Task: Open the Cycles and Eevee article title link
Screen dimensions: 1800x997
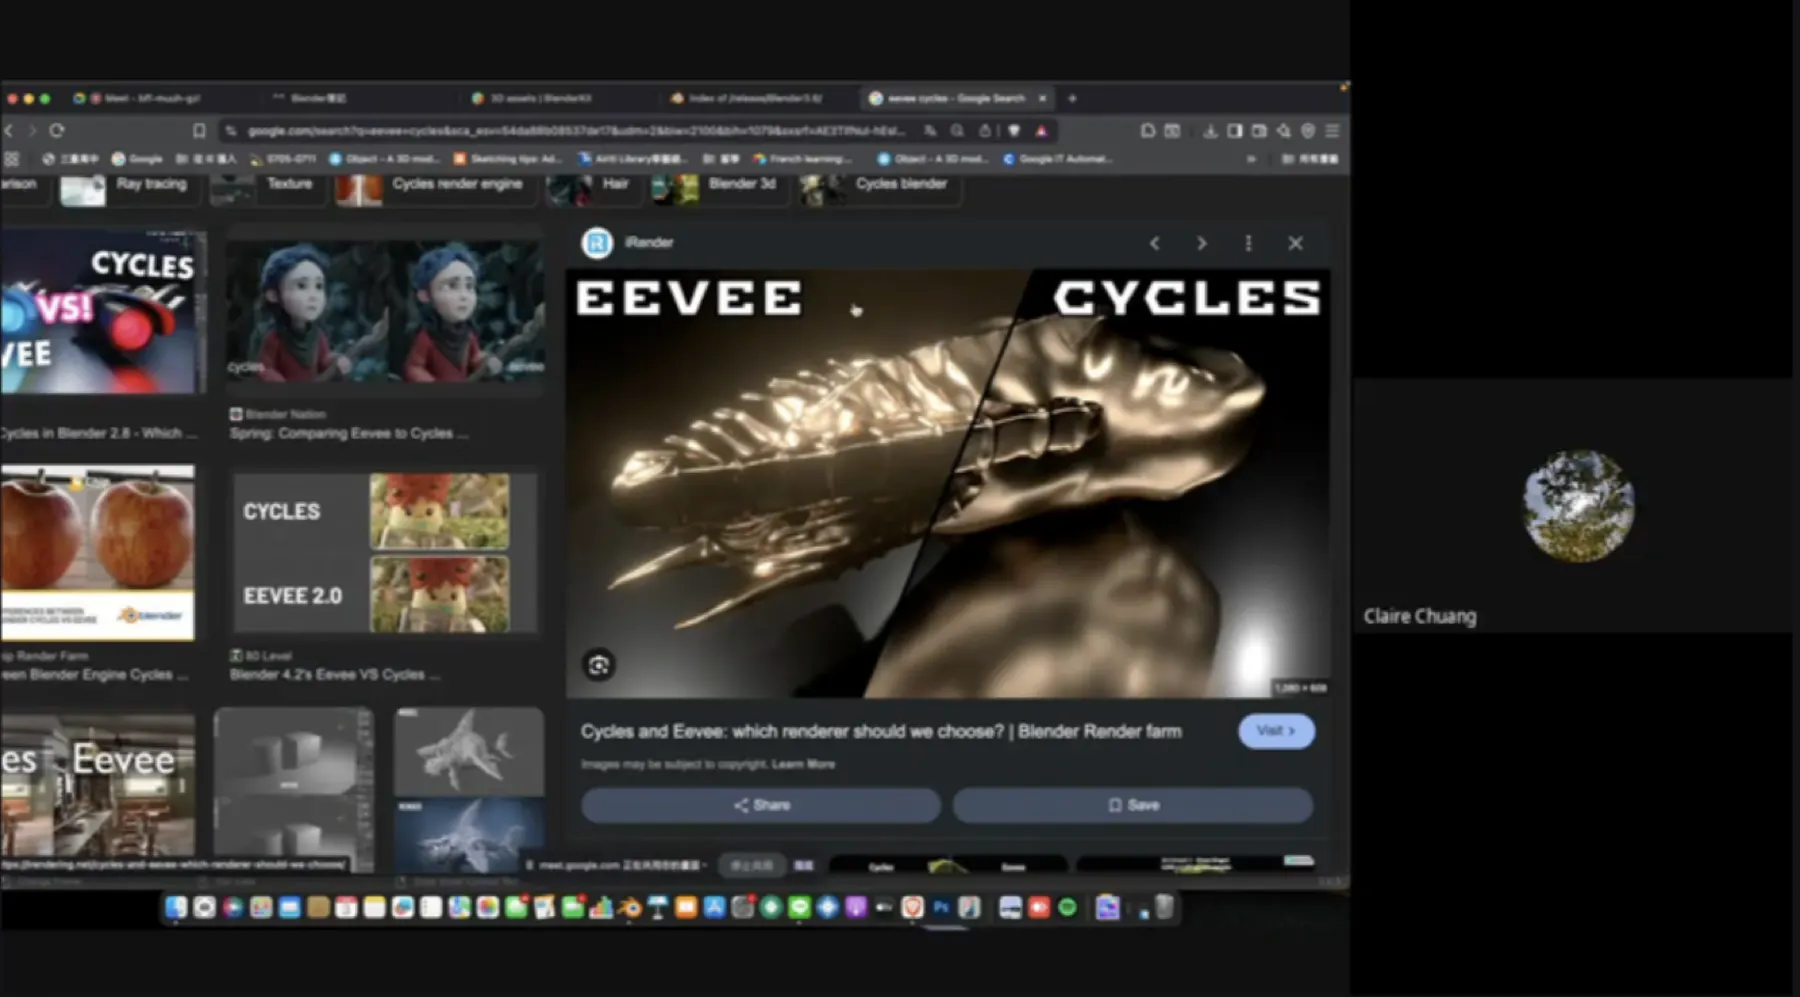Action: point(881,732)
